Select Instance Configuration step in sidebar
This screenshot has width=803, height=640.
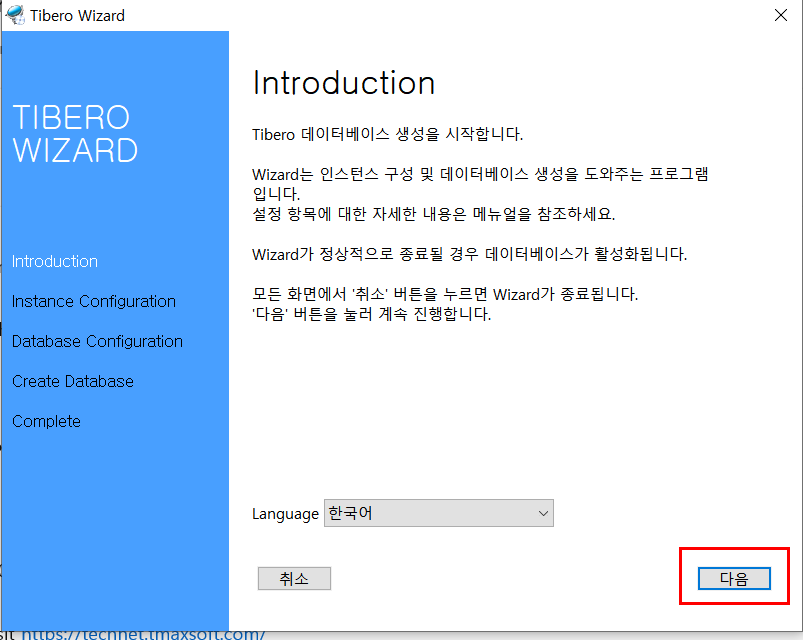[94, 301]
